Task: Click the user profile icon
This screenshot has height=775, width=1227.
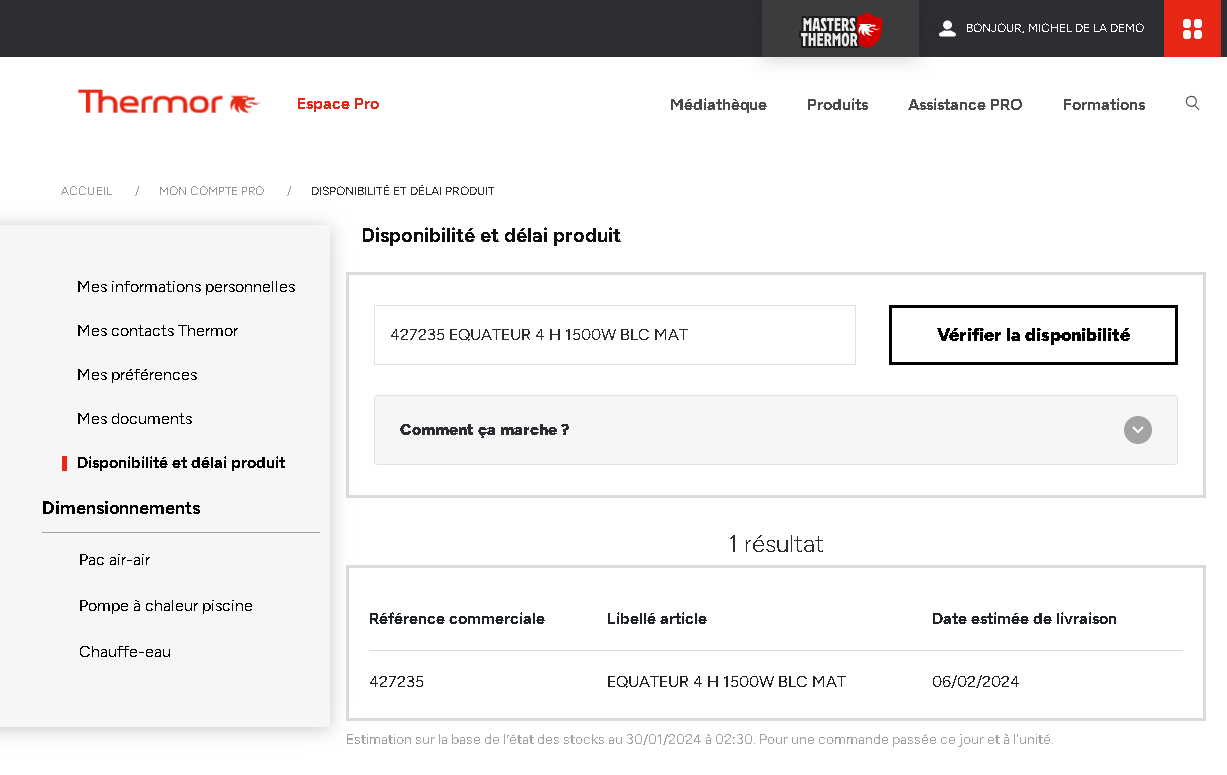Action: (947, 28)
